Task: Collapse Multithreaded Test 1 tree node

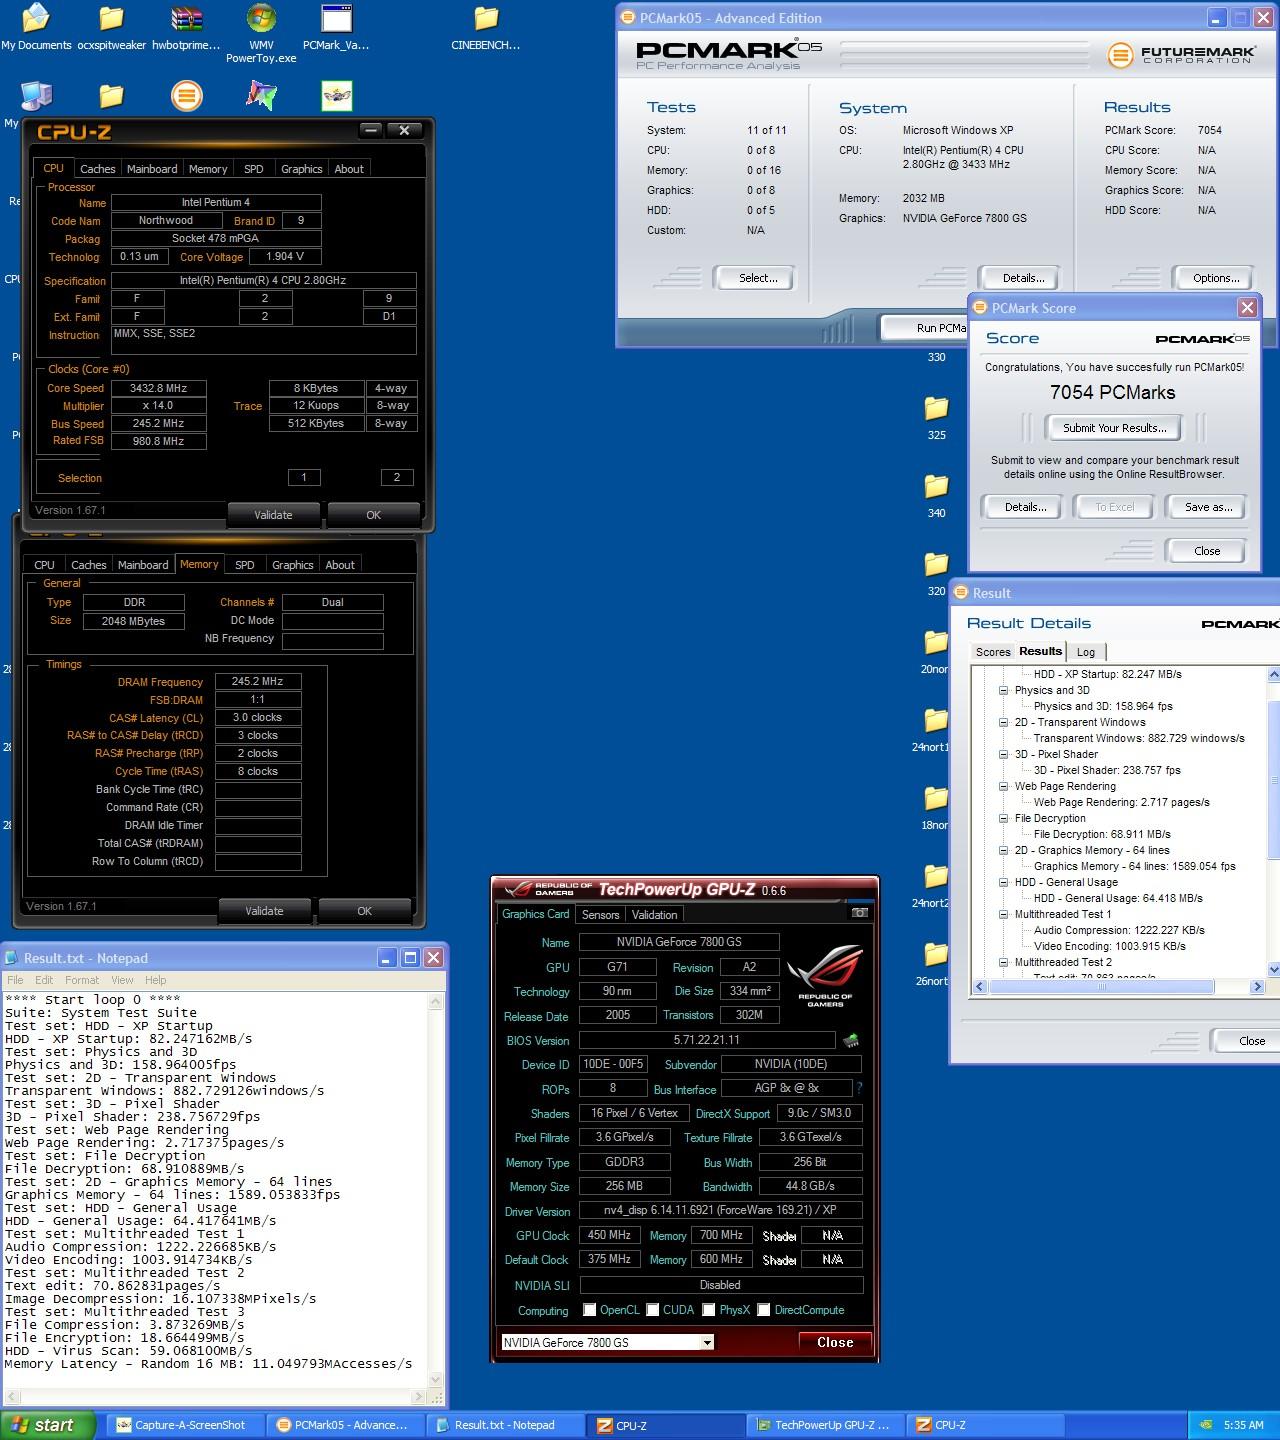Action: point(1003,914)
